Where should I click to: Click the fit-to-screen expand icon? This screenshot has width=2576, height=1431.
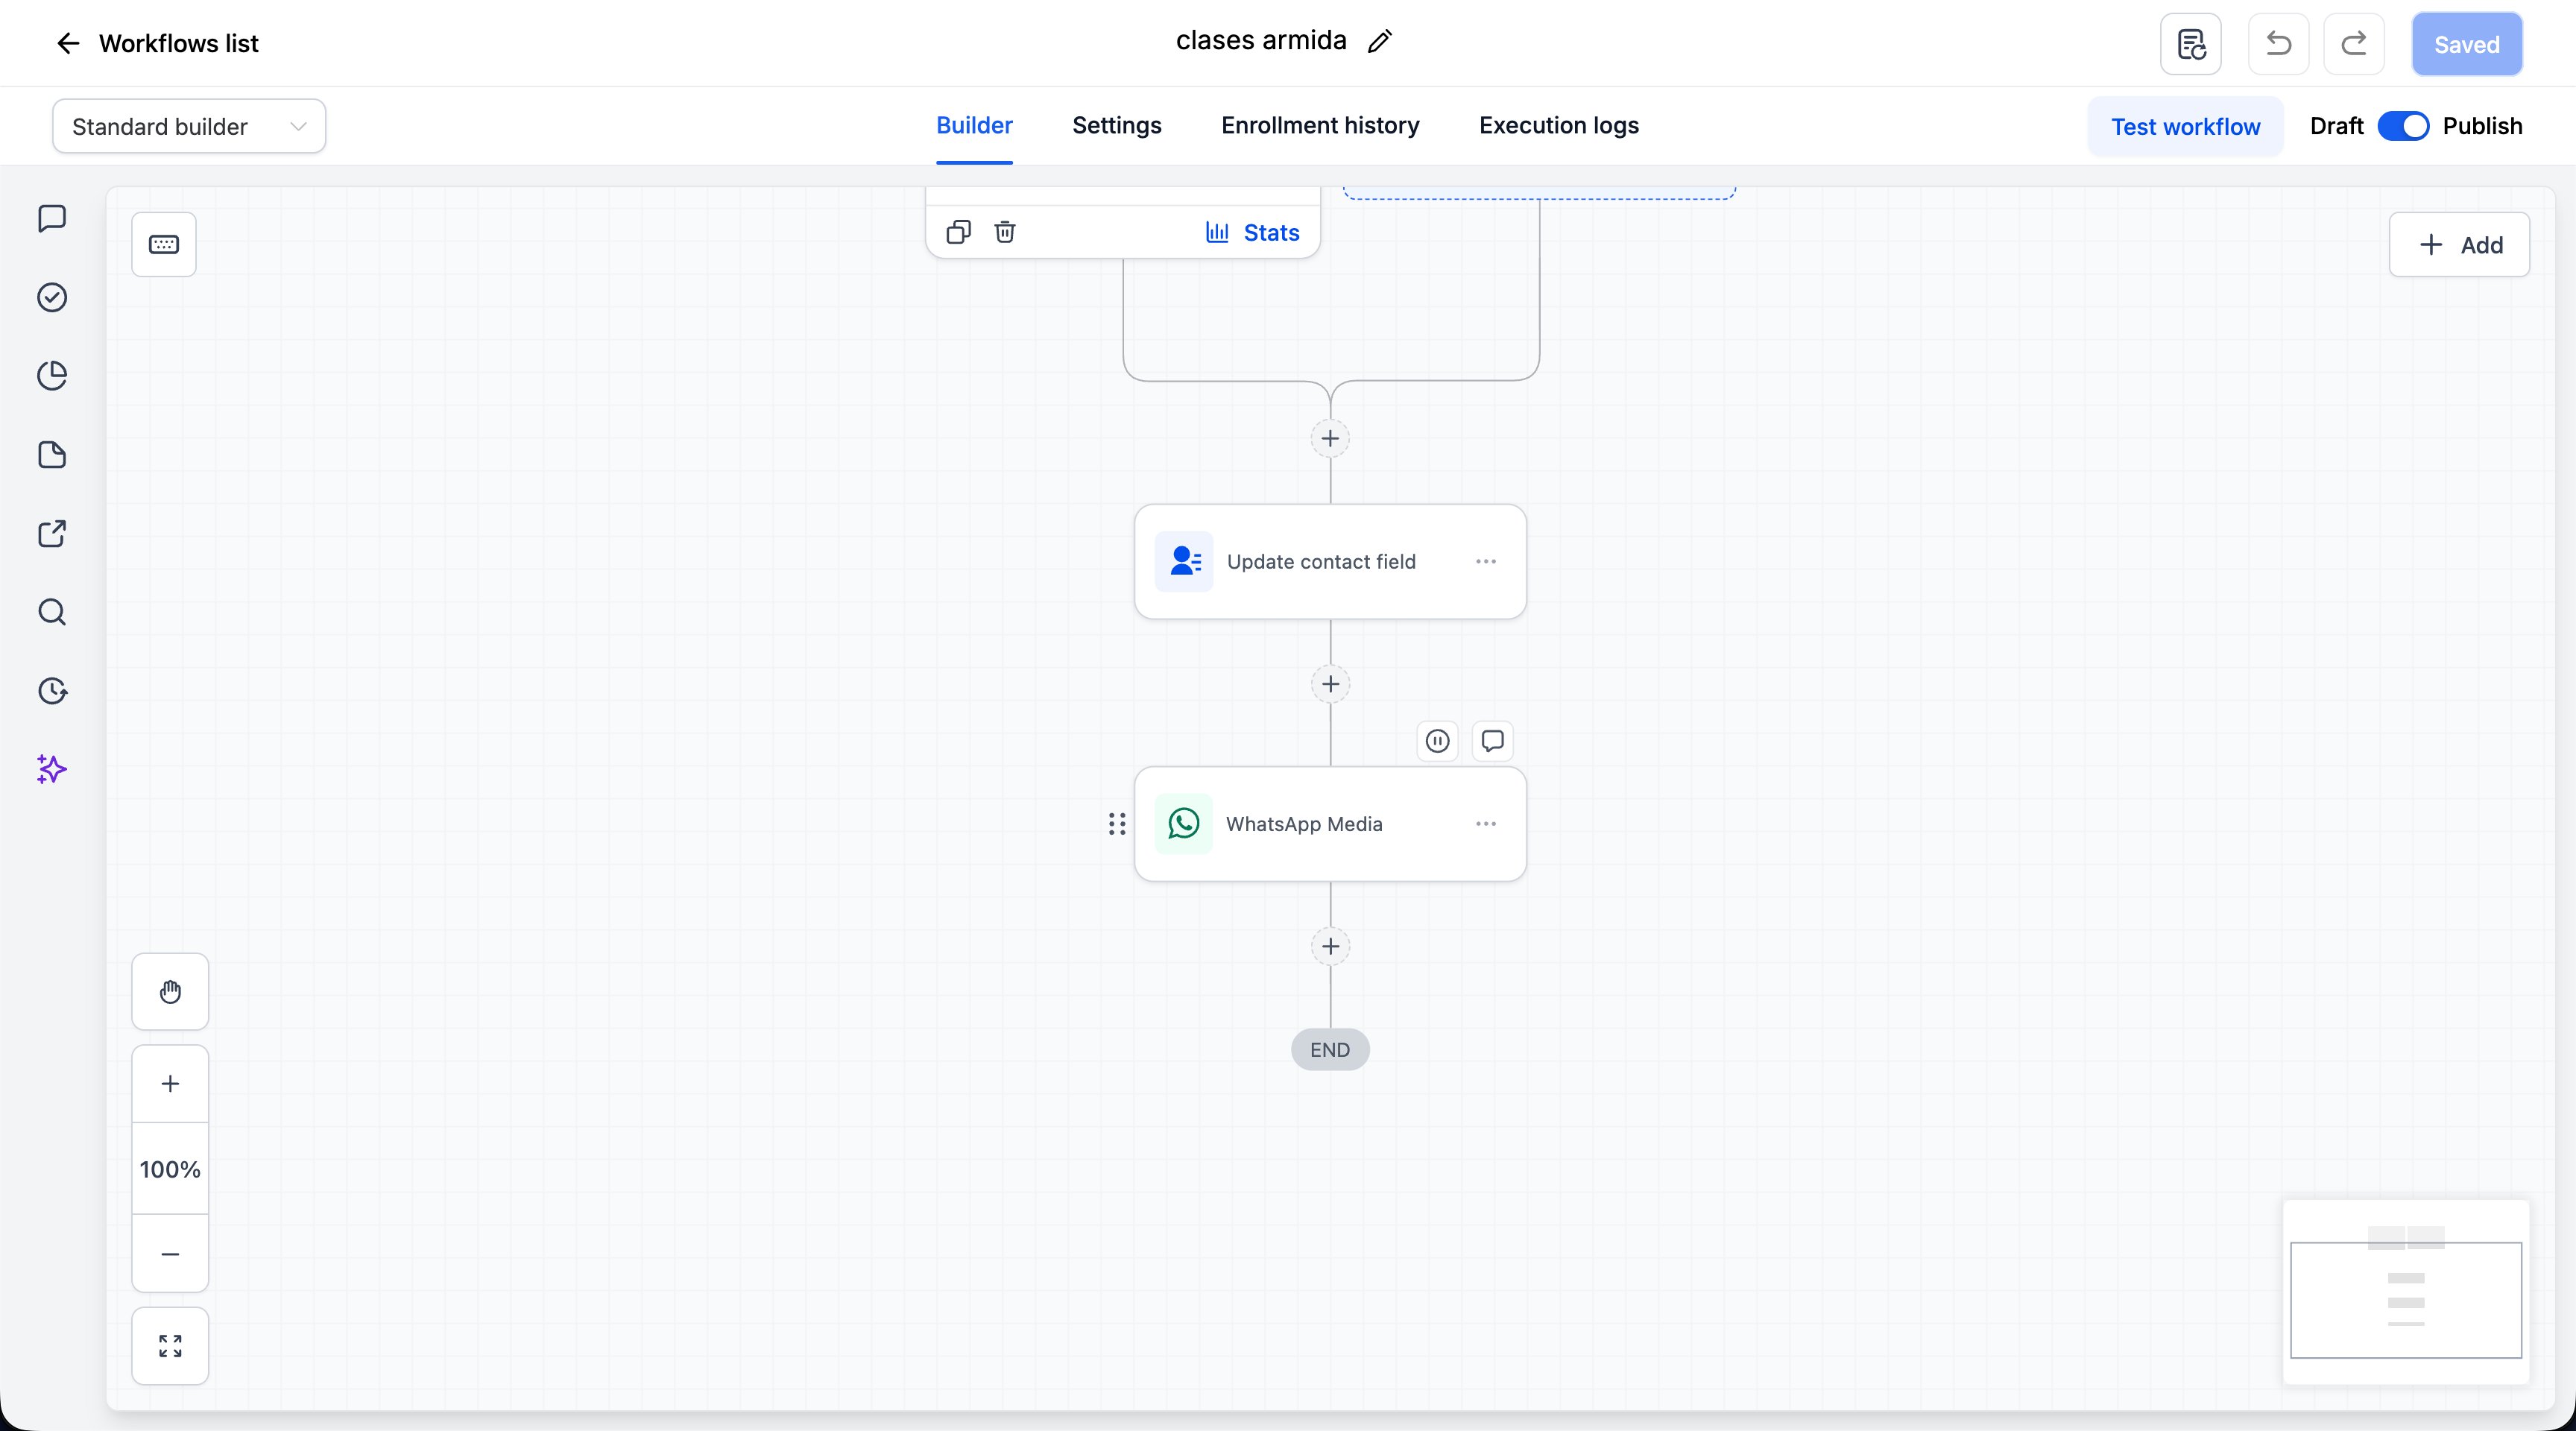170,1346
